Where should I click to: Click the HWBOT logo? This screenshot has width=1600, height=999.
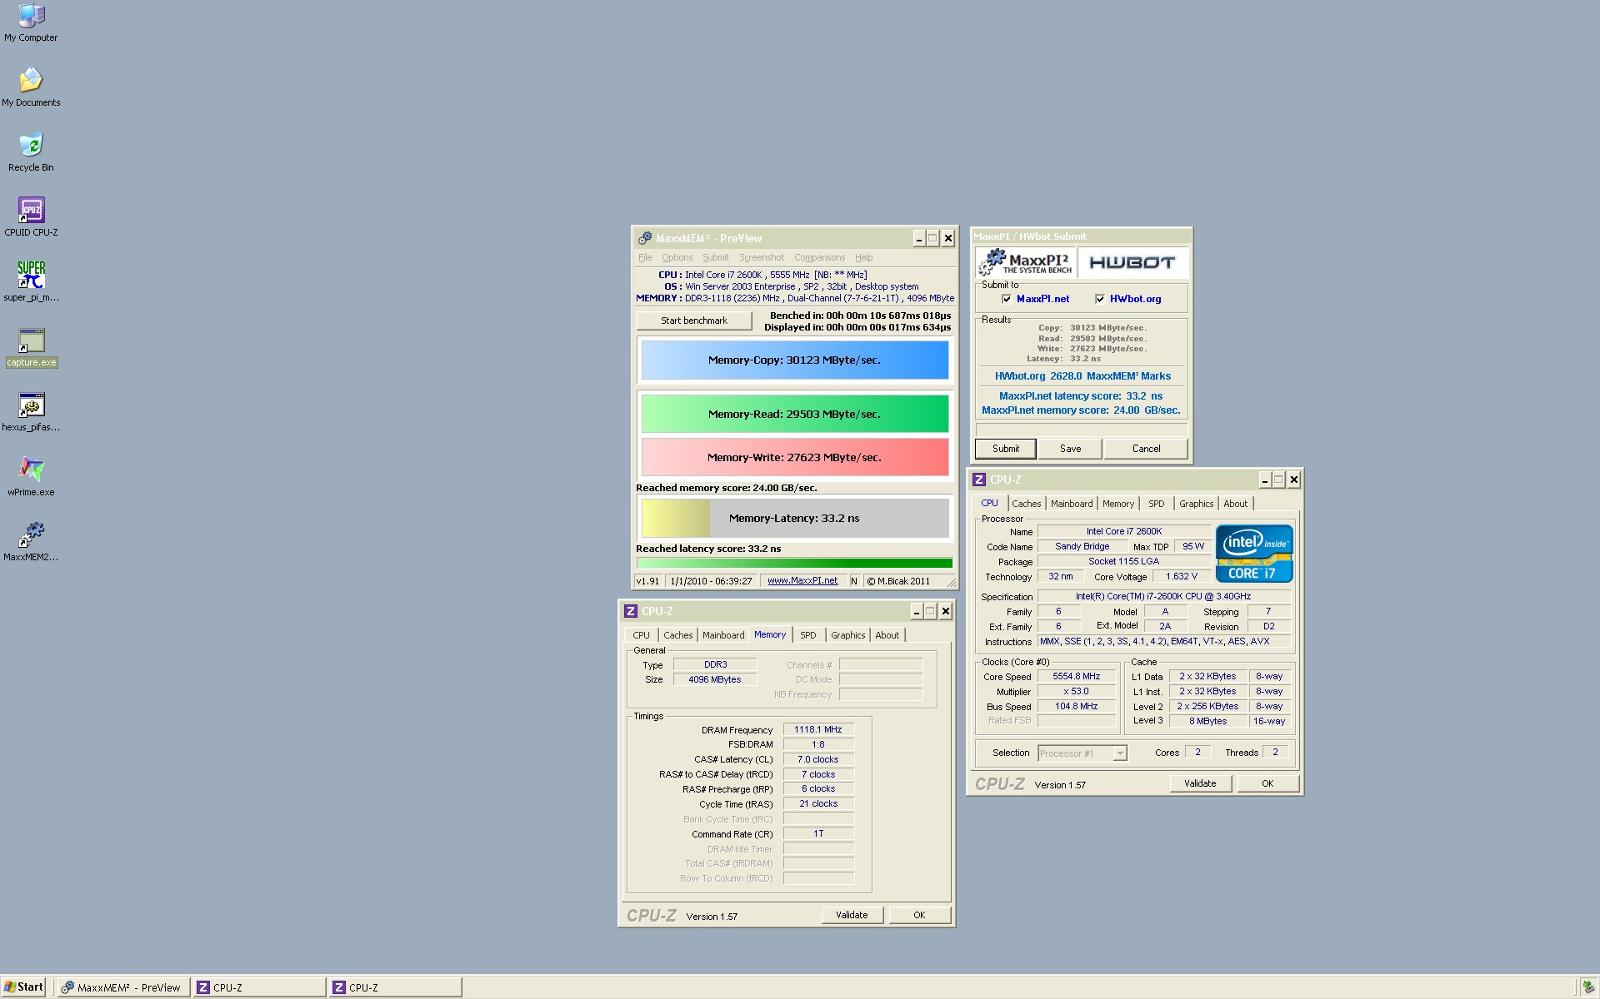pos(1132,262)
